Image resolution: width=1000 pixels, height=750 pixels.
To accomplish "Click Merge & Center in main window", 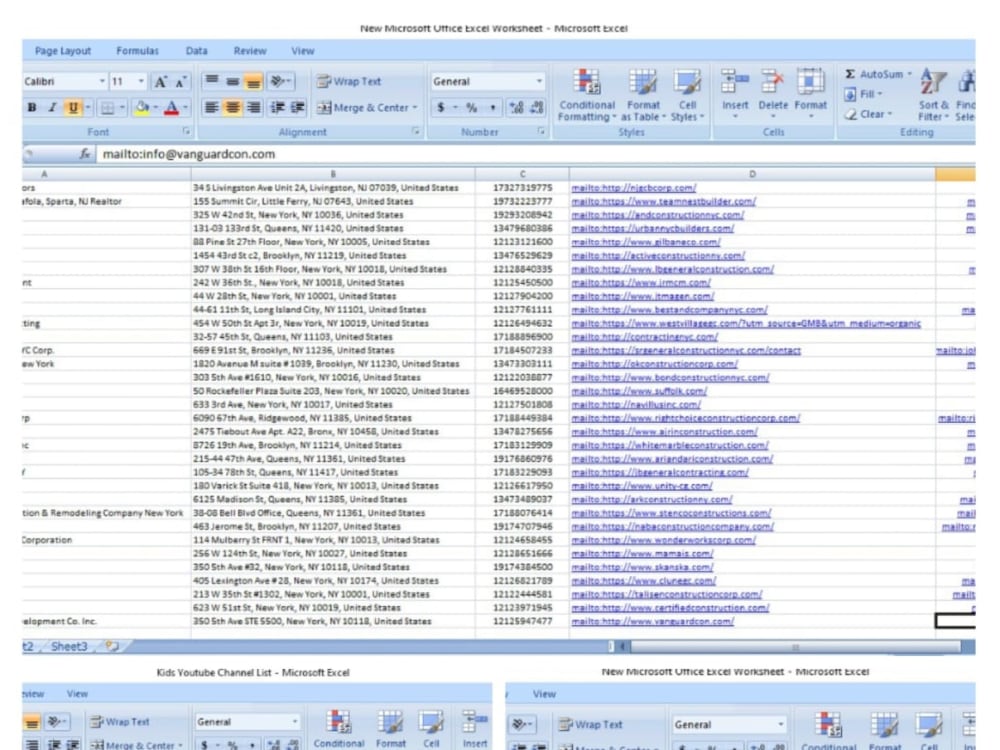I will coord(364,108).
